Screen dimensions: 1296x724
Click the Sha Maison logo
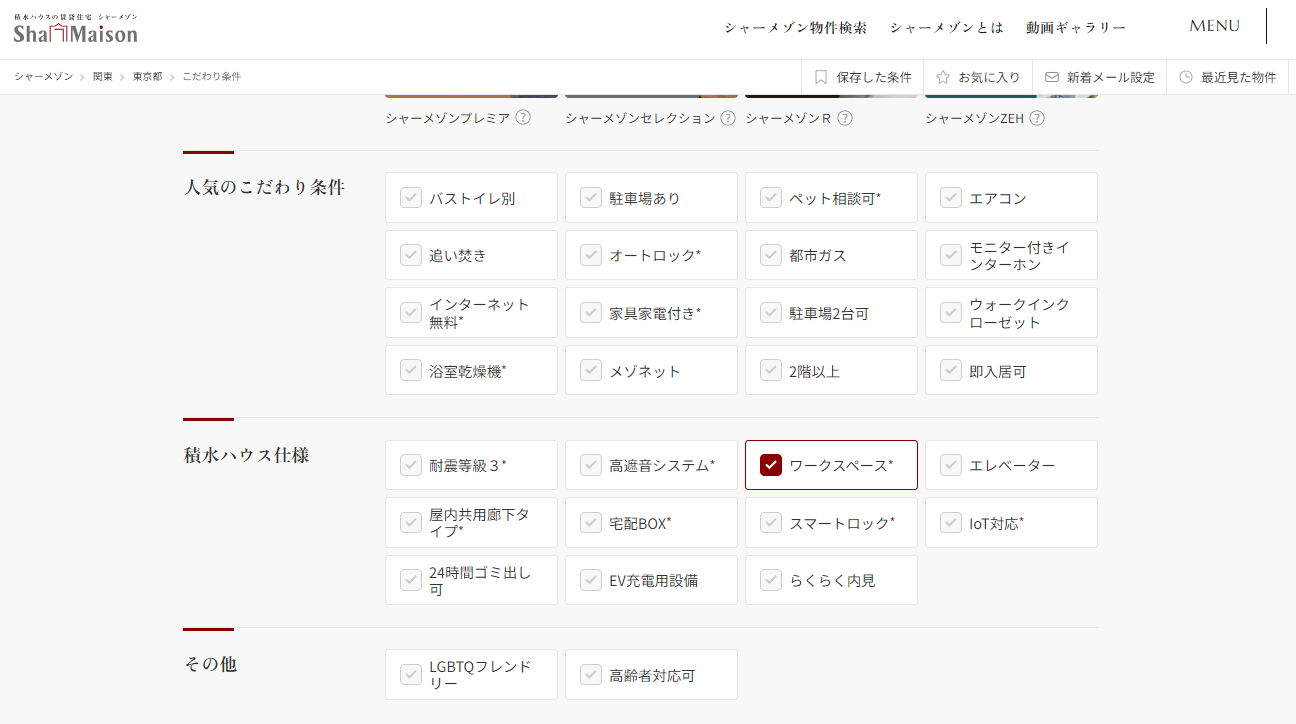(x=76, y=30)
